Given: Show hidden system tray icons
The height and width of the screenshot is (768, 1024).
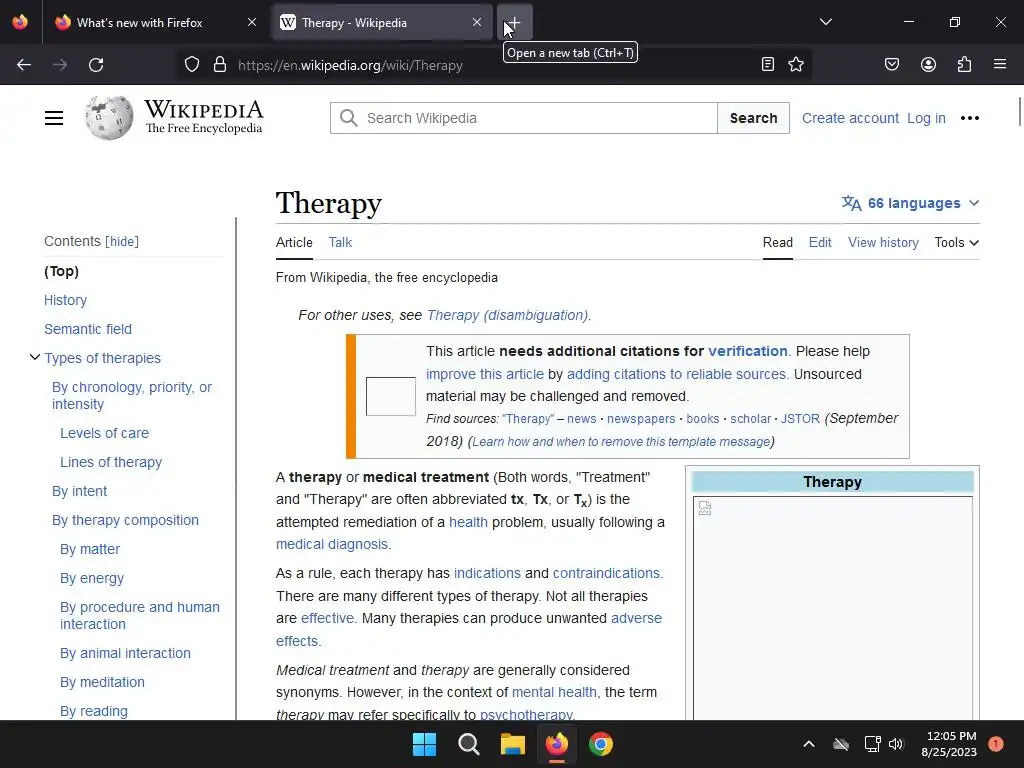Looking at the screenshot, I should [x=808, y=744].
